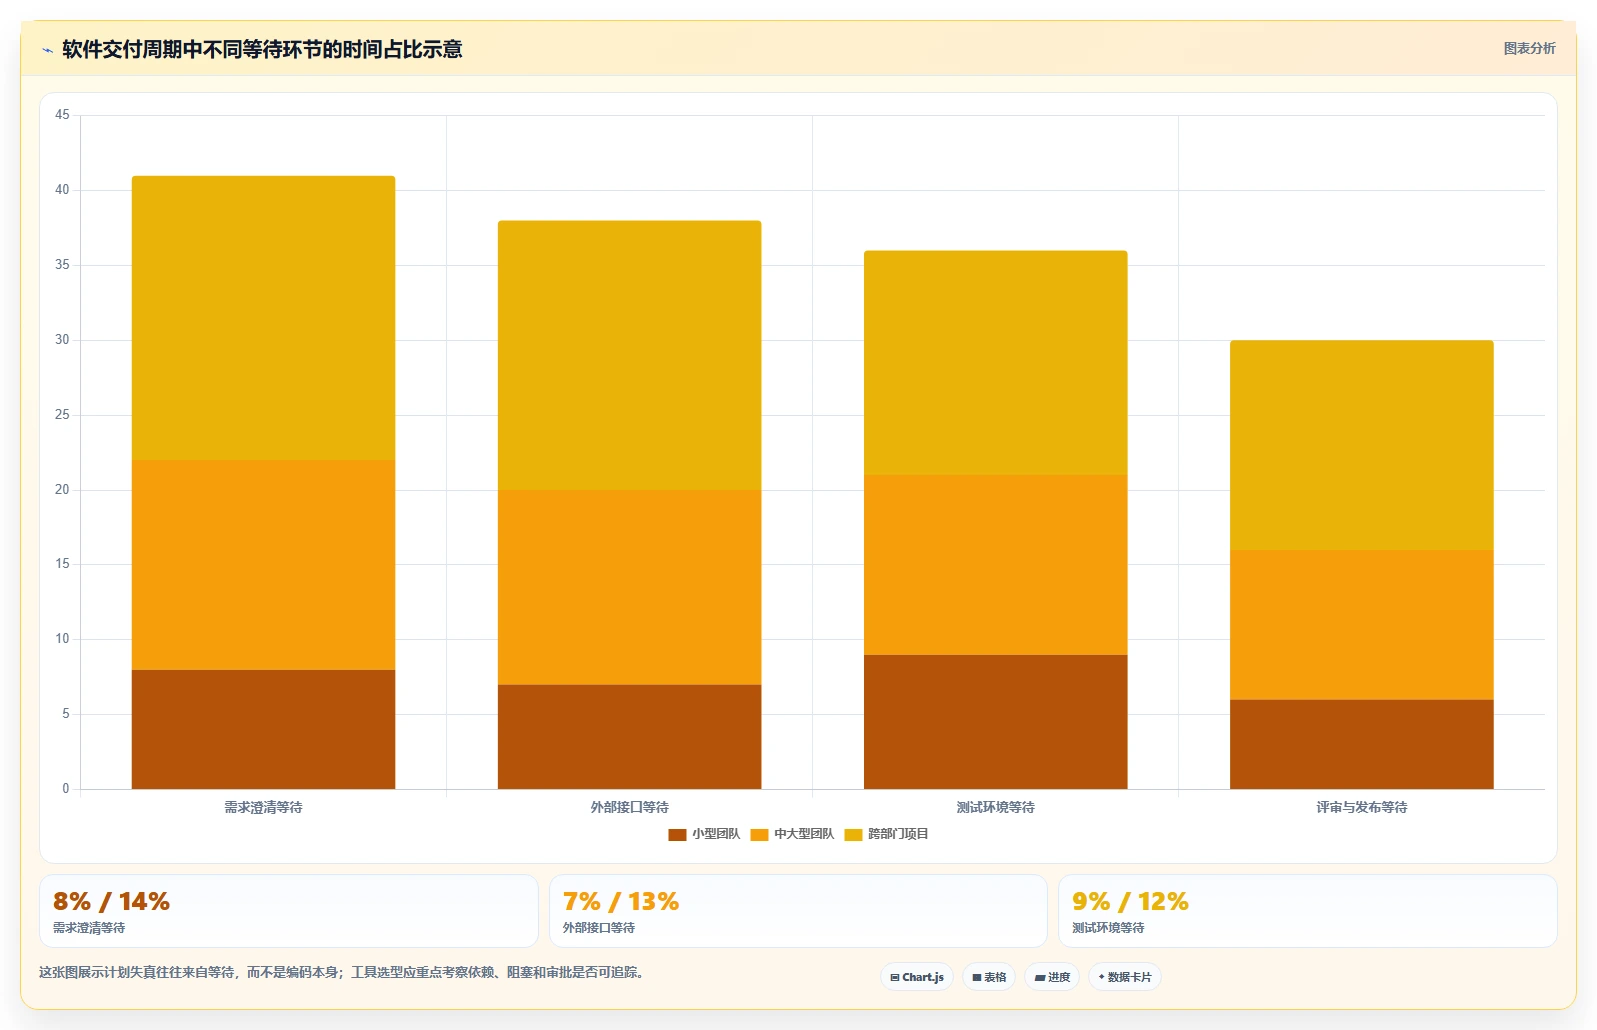Select 小型团队 segment of 测试环境等待 bar
The height and width of the screenshot is (1030, 1597).
pyautogui.click(x=995, y=722)
